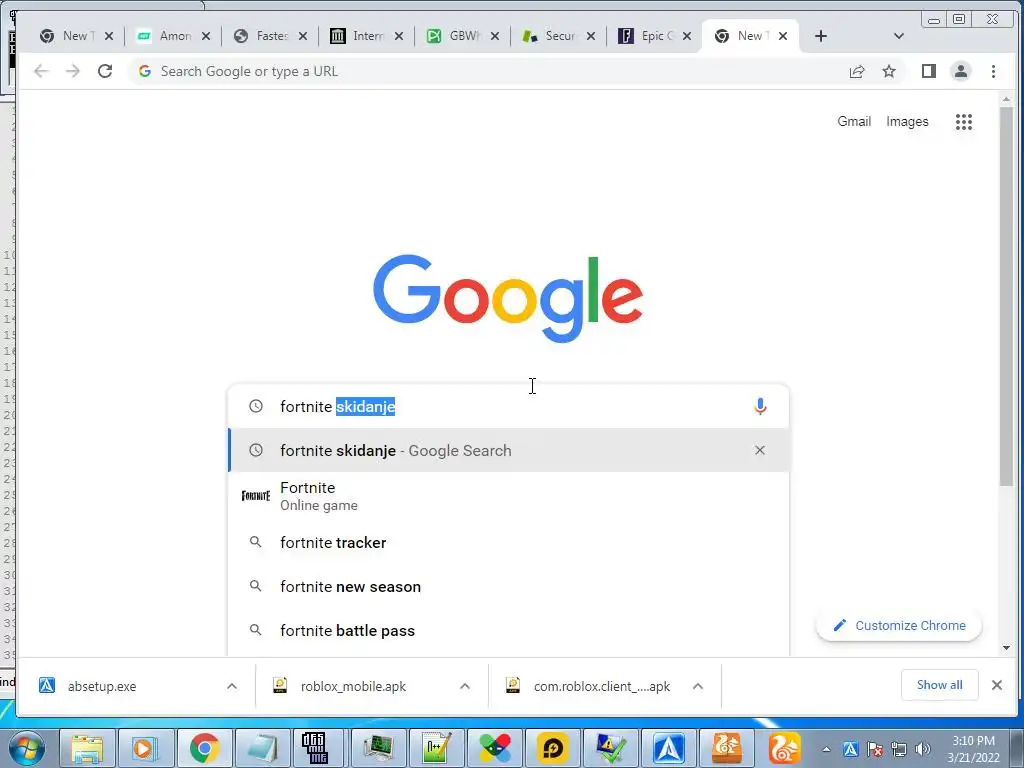Screen dimensions: 1024x768
Task: Open the UC Browser taskbar icon
Action: (x=784, y=748)
